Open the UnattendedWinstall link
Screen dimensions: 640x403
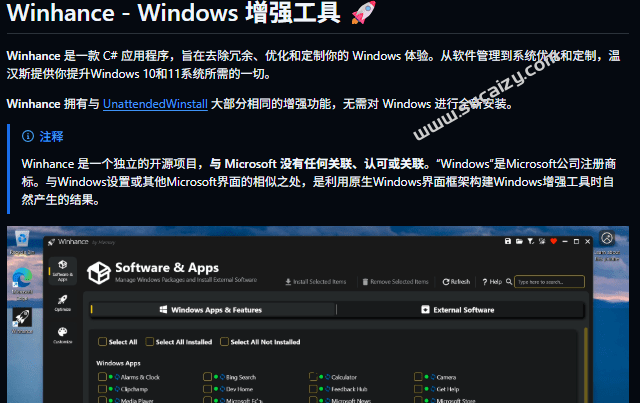pyautogui.click(x=155, y=104)
